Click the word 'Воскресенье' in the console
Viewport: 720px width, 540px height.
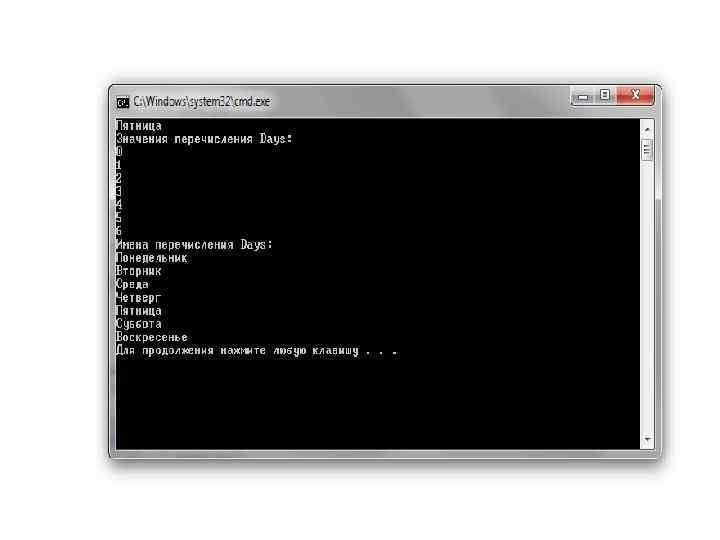(152, 337)
